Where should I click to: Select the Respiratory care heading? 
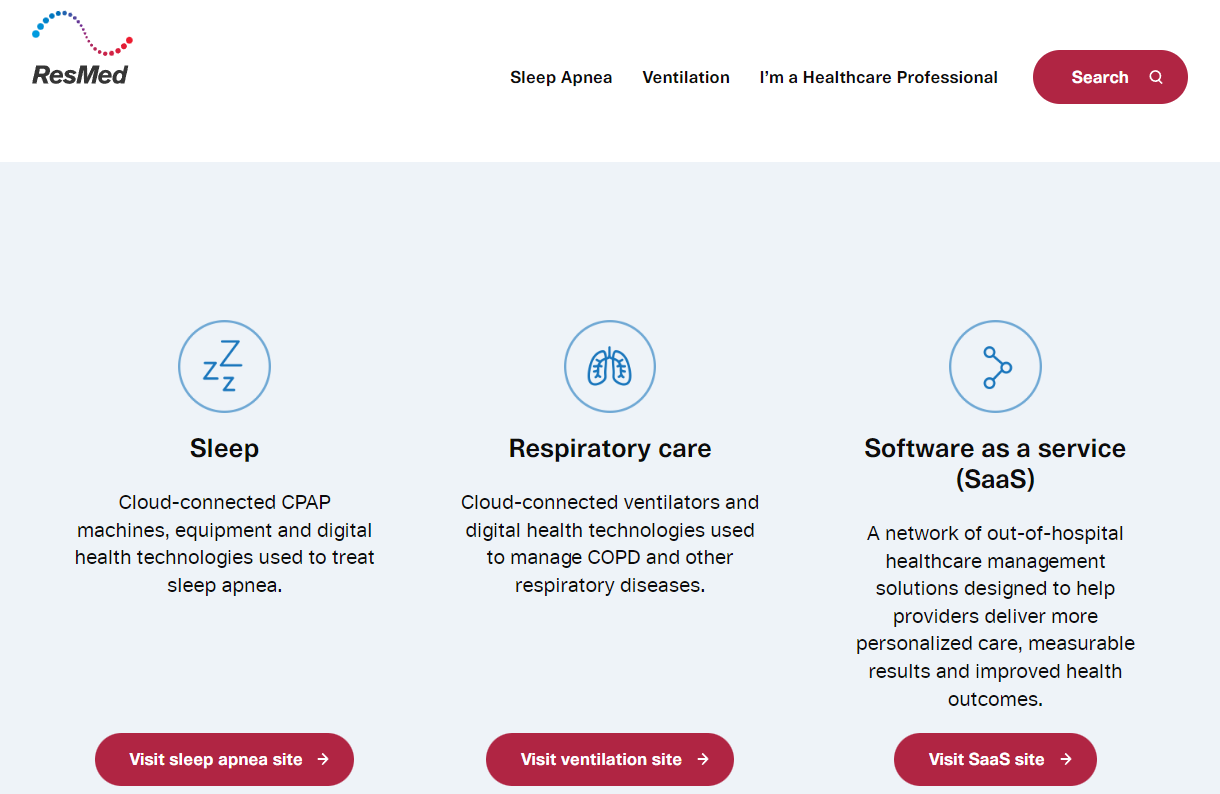click(x=610, y=448)
